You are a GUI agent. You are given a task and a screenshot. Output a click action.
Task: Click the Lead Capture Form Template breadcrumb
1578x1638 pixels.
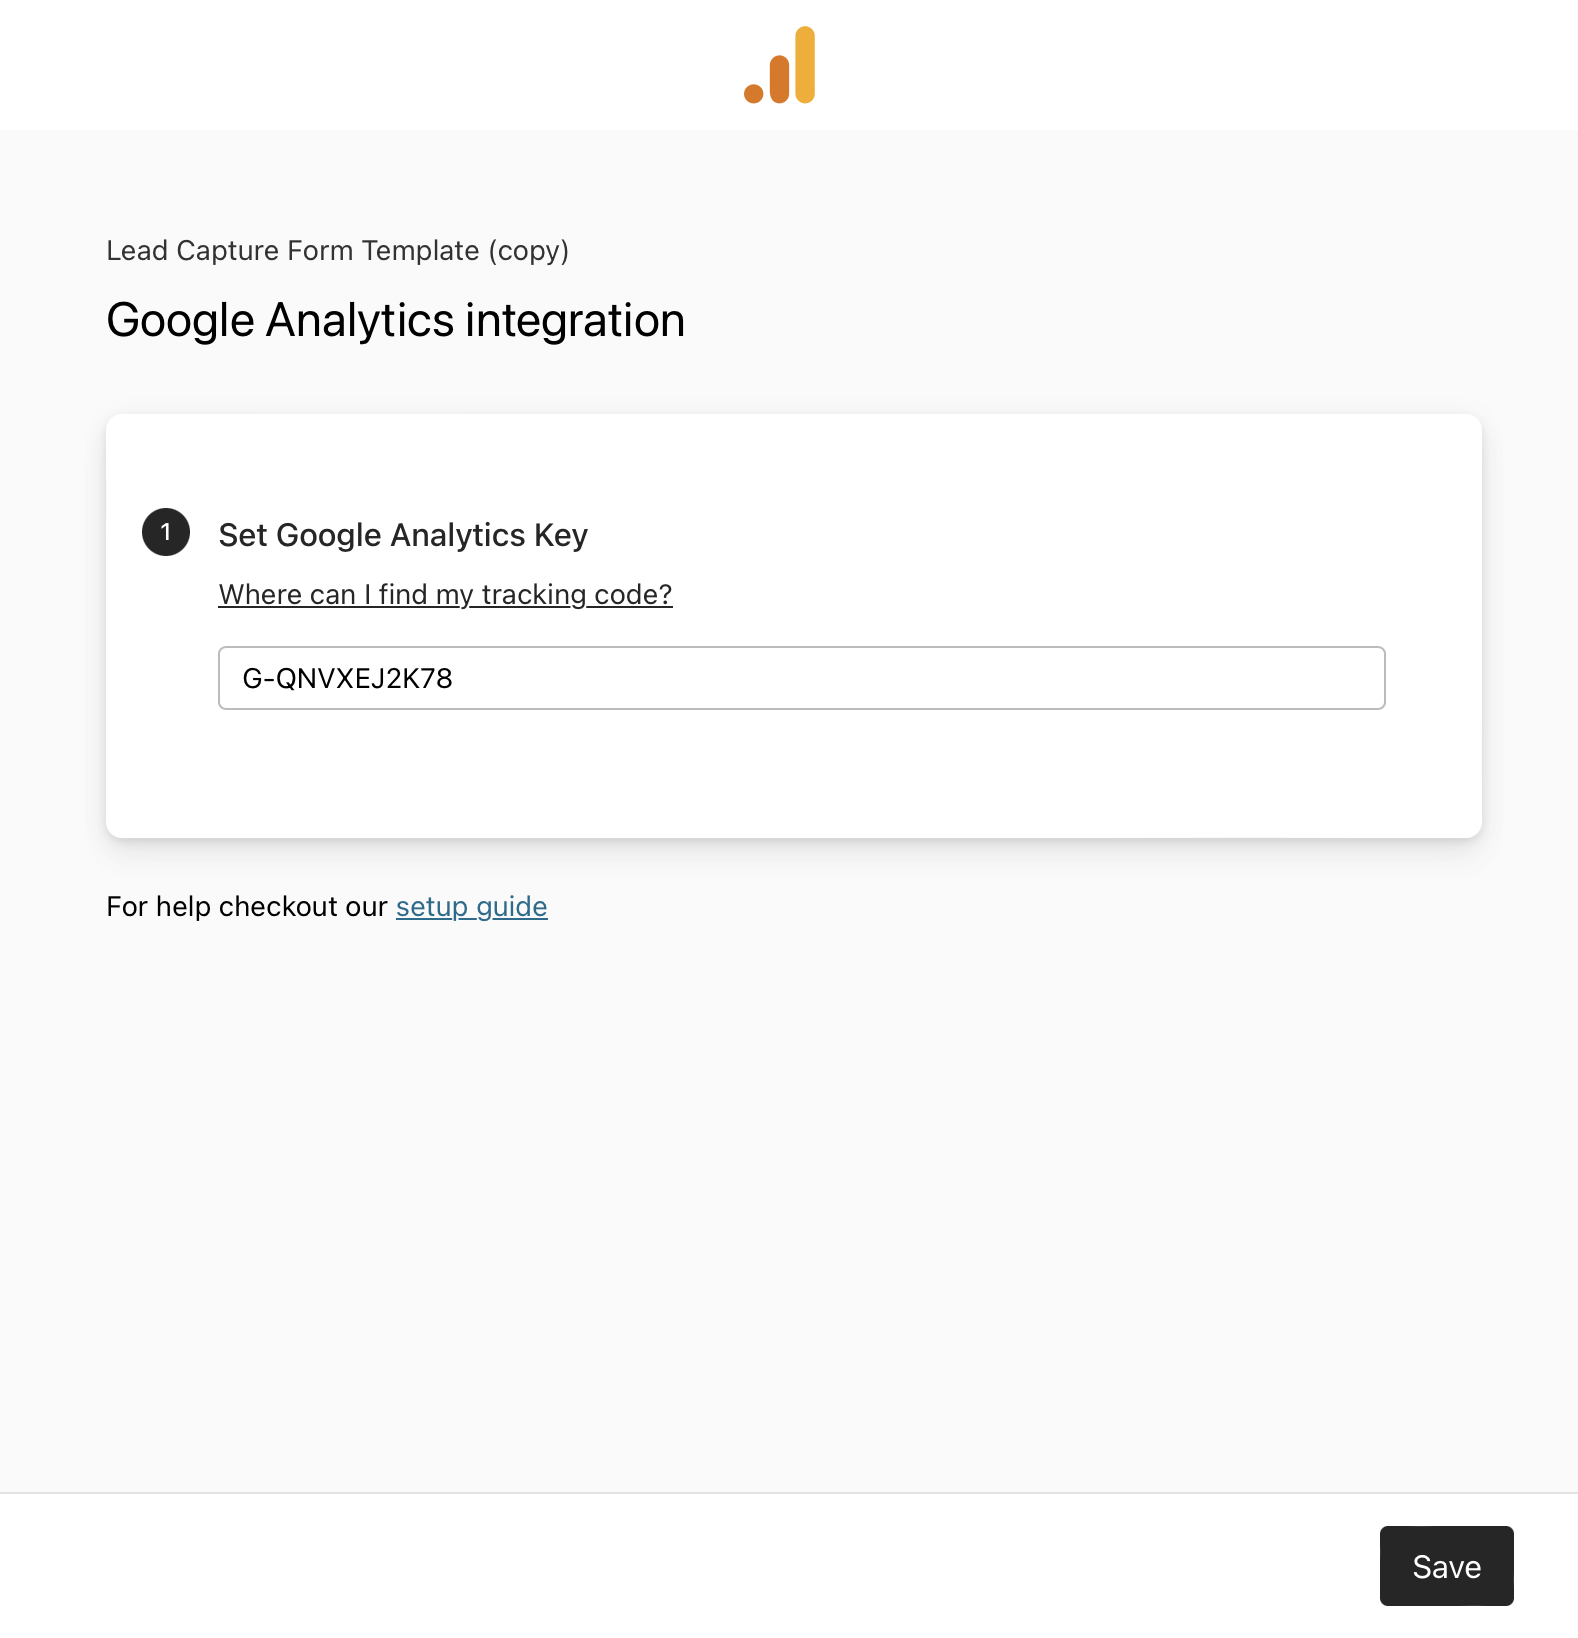(x=337, y=250)
